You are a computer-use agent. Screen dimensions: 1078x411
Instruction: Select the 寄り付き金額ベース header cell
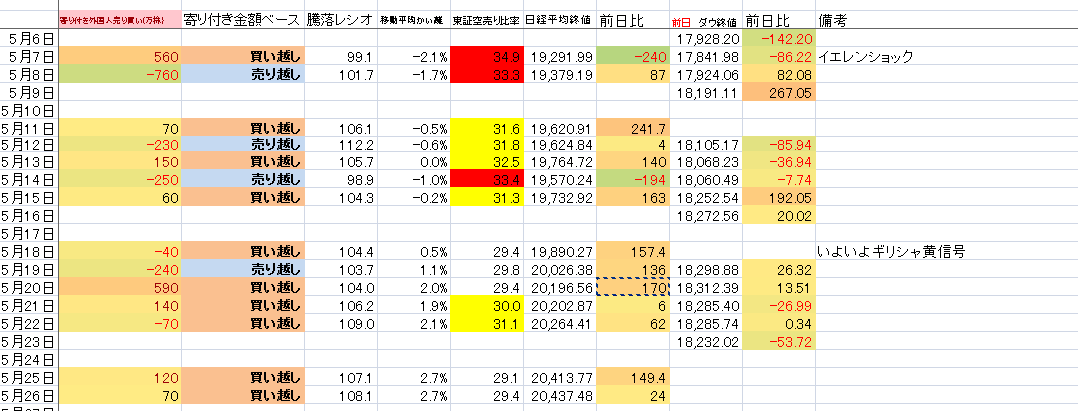[x=243, y=19]
